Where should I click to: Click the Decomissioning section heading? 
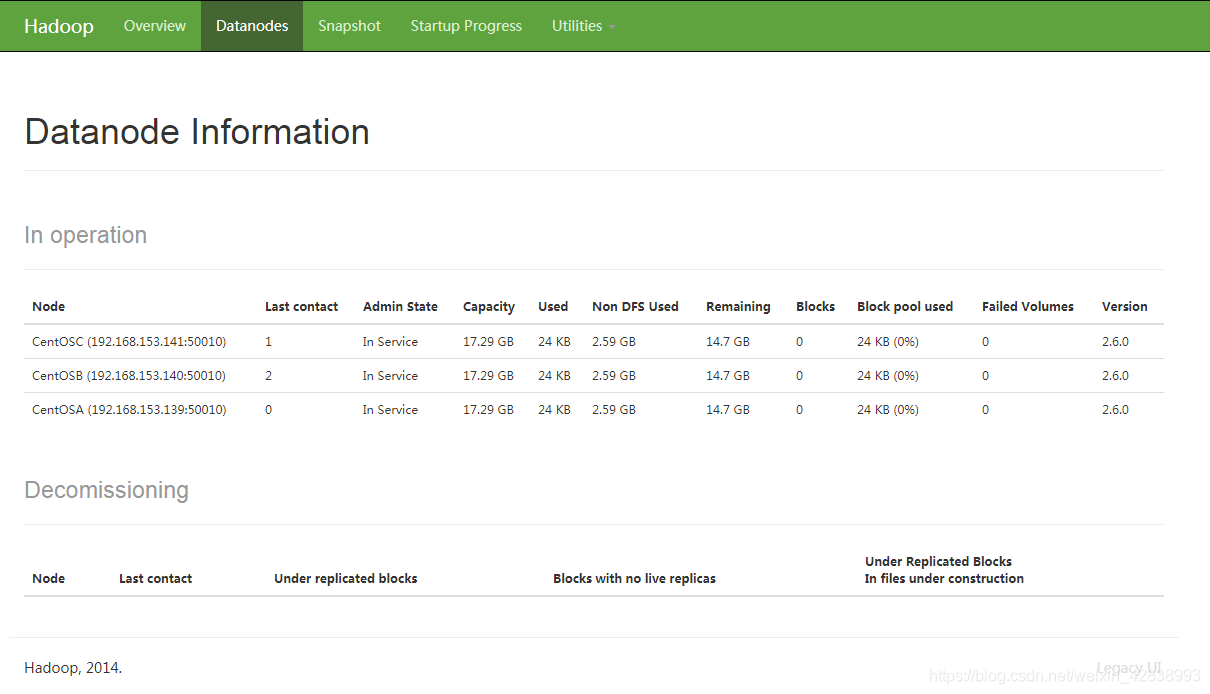pos(106,490)
